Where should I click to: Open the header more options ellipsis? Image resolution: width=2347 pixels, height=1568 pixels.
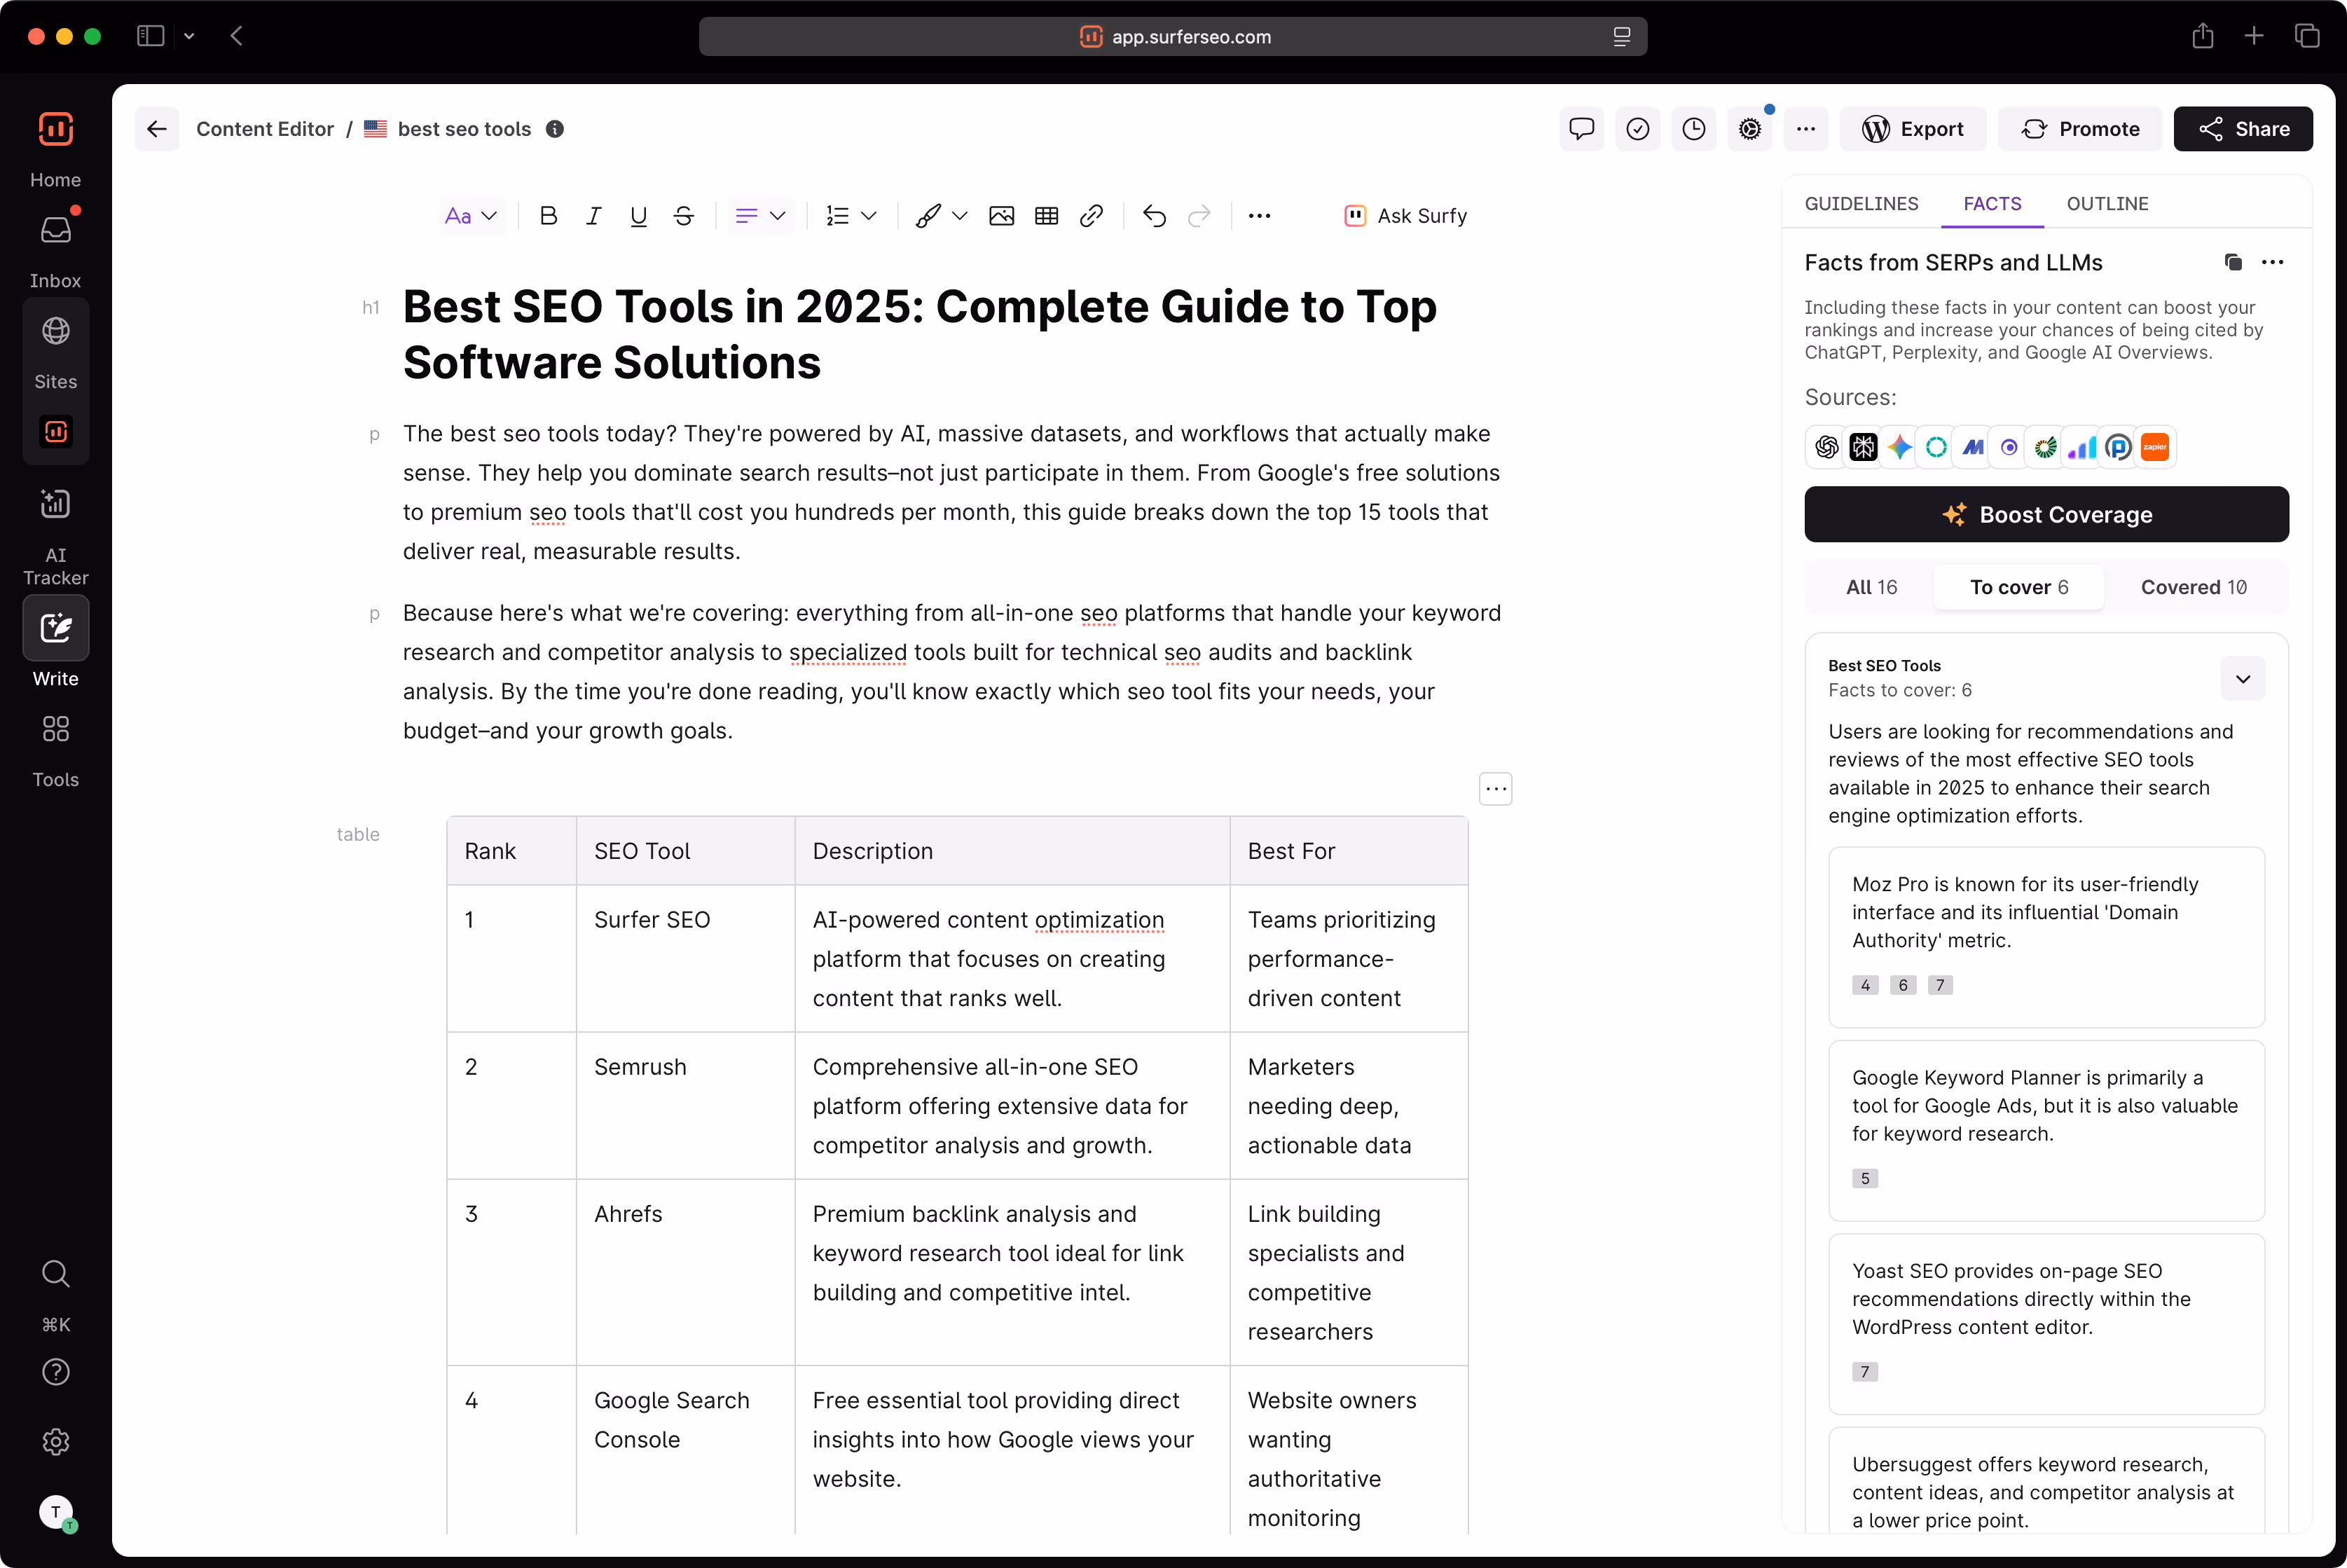pos(1805,129)
